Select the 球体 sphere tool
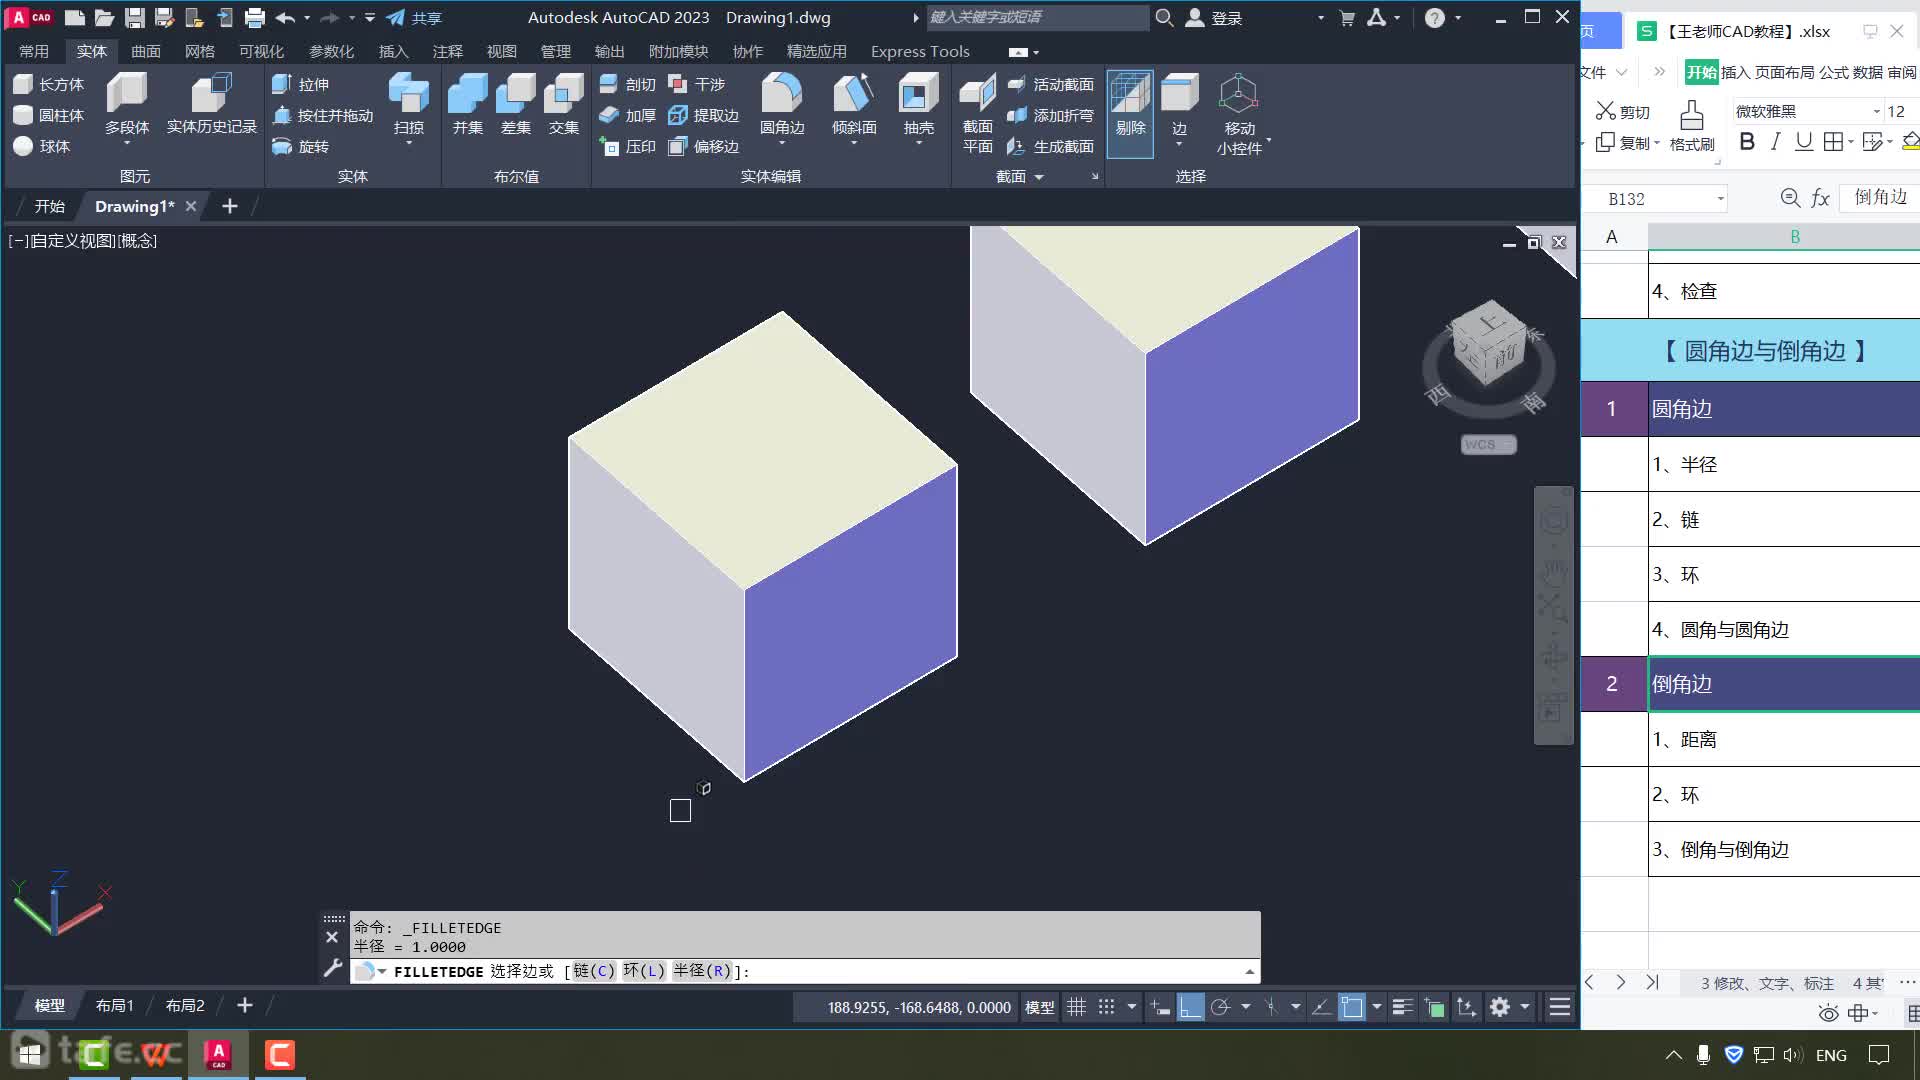 click(x=42, y=147)
